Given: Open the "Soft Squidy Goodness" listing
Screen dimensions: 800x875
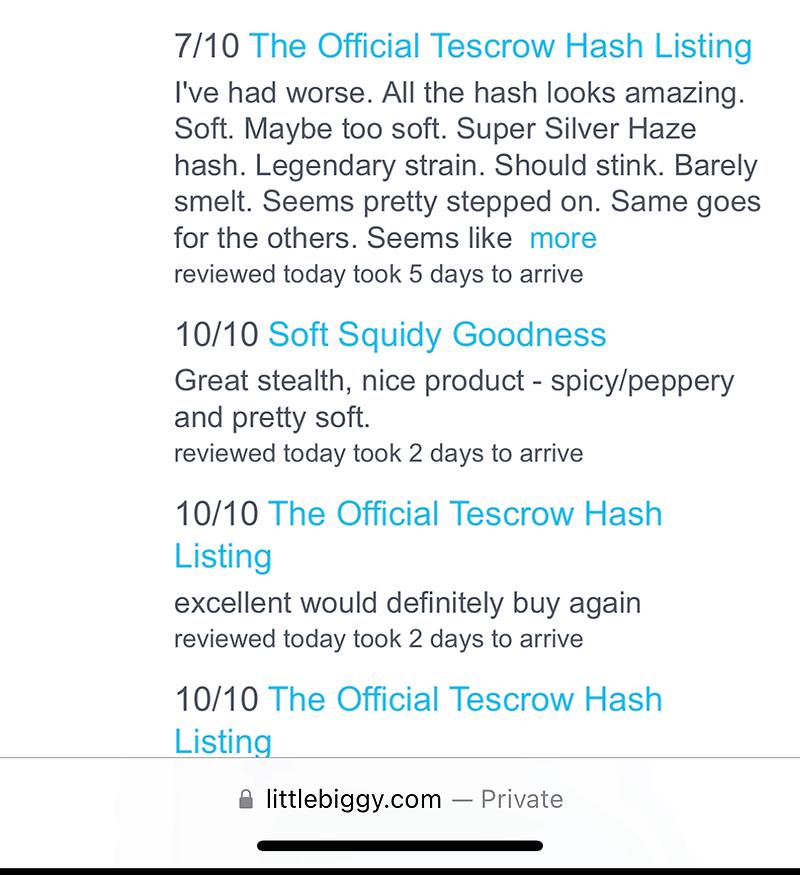Looking at the screenshot, I should click(437, 334).
